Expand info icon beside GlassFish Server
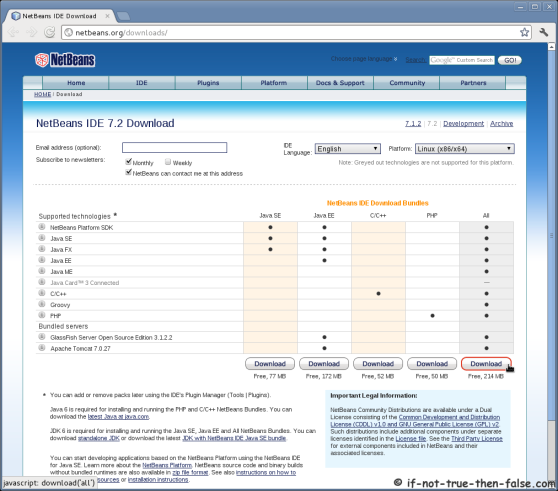The width and height of the screenshot is (558, 491). 42,337
